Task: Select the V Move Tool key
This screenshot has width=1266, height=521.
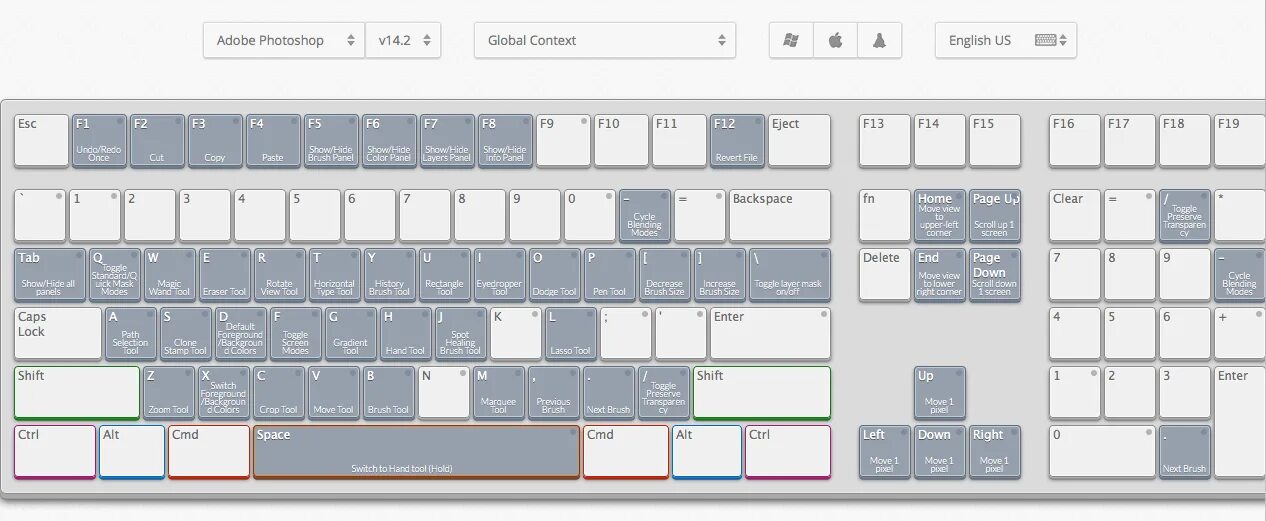Action: 334,393
